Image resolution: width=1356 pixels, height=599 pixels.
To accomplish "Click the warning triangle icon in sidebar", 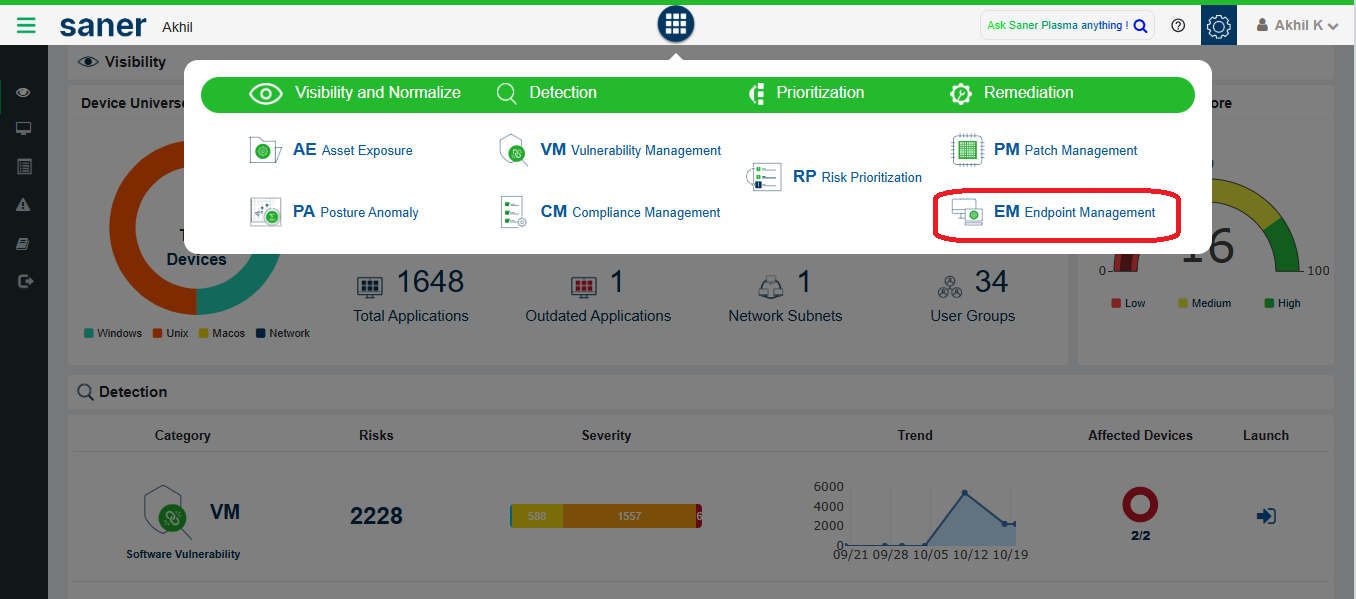I will pos(24,205).
